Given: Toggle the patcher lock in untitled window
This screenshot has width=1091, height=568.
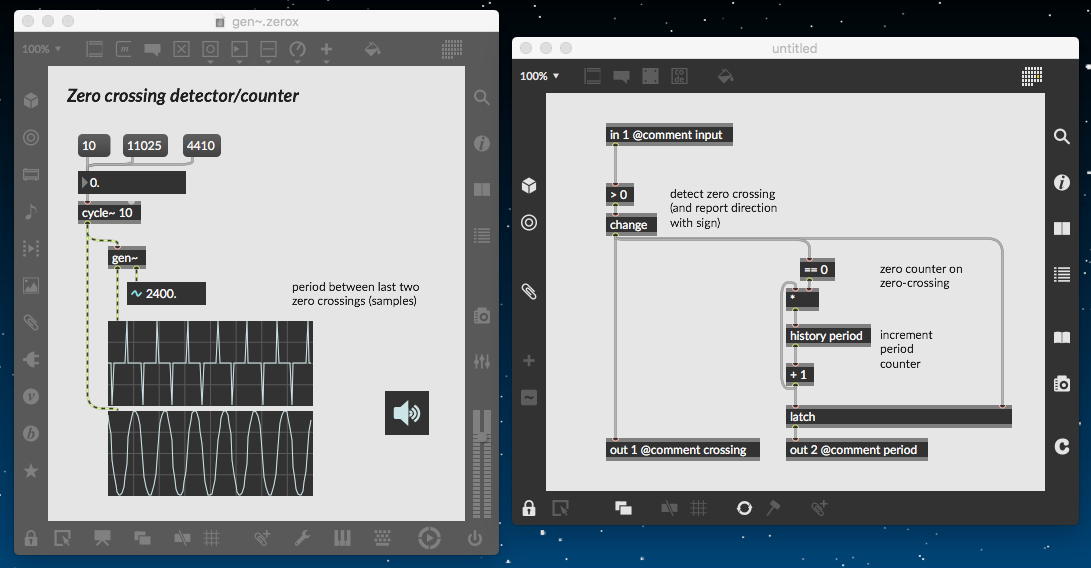Looking at the screenshot, I should [x=529, y=508].
